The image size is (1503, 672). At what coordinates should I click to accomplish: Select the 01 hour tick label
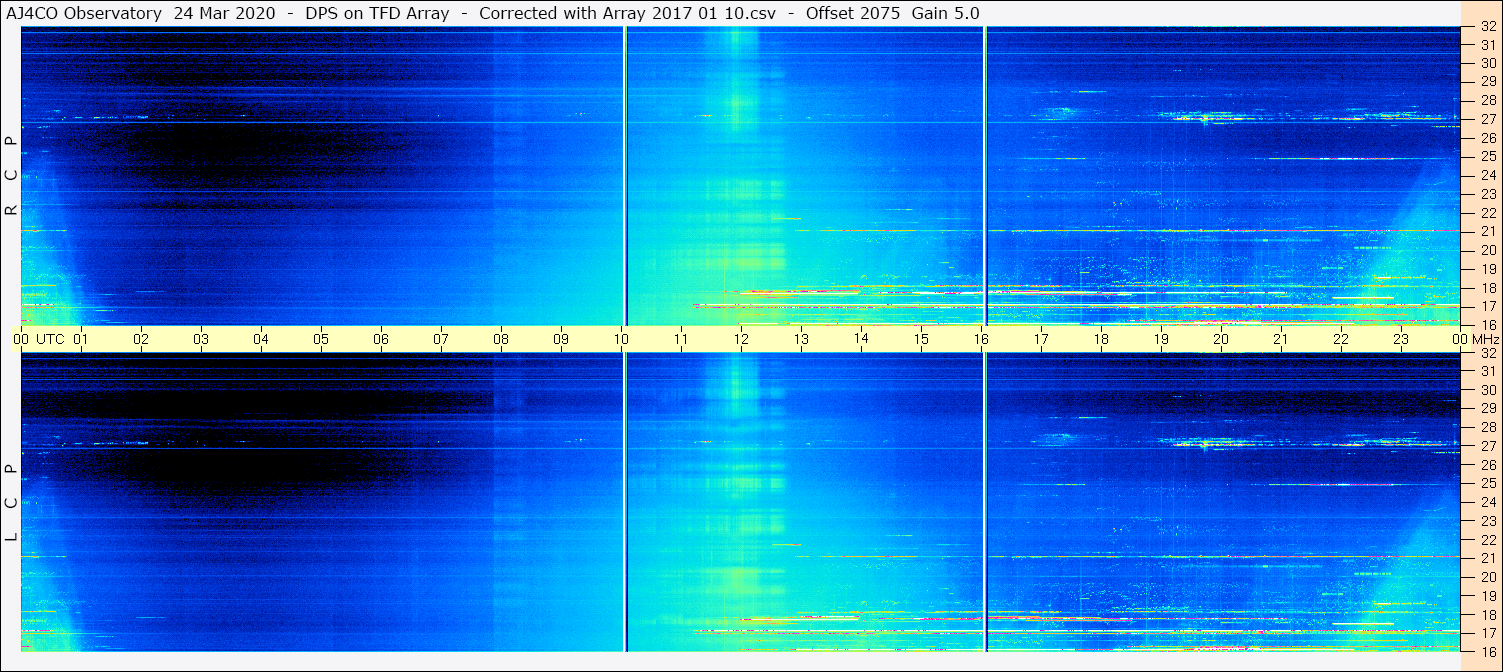click(x=81, y=339)
